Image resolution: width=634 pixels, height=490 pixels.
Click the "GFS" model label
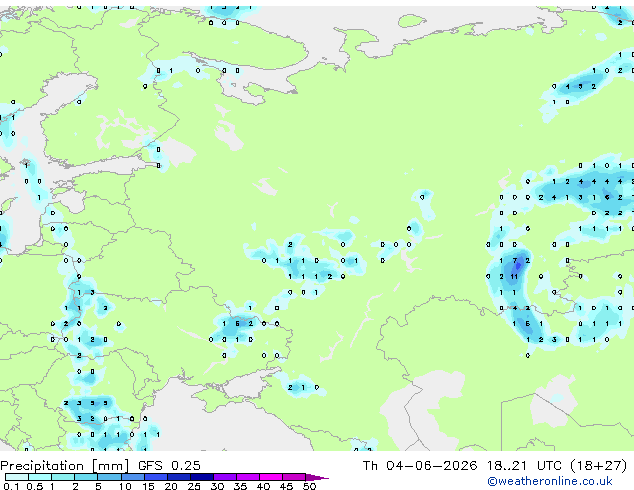[x=150, y=466]
